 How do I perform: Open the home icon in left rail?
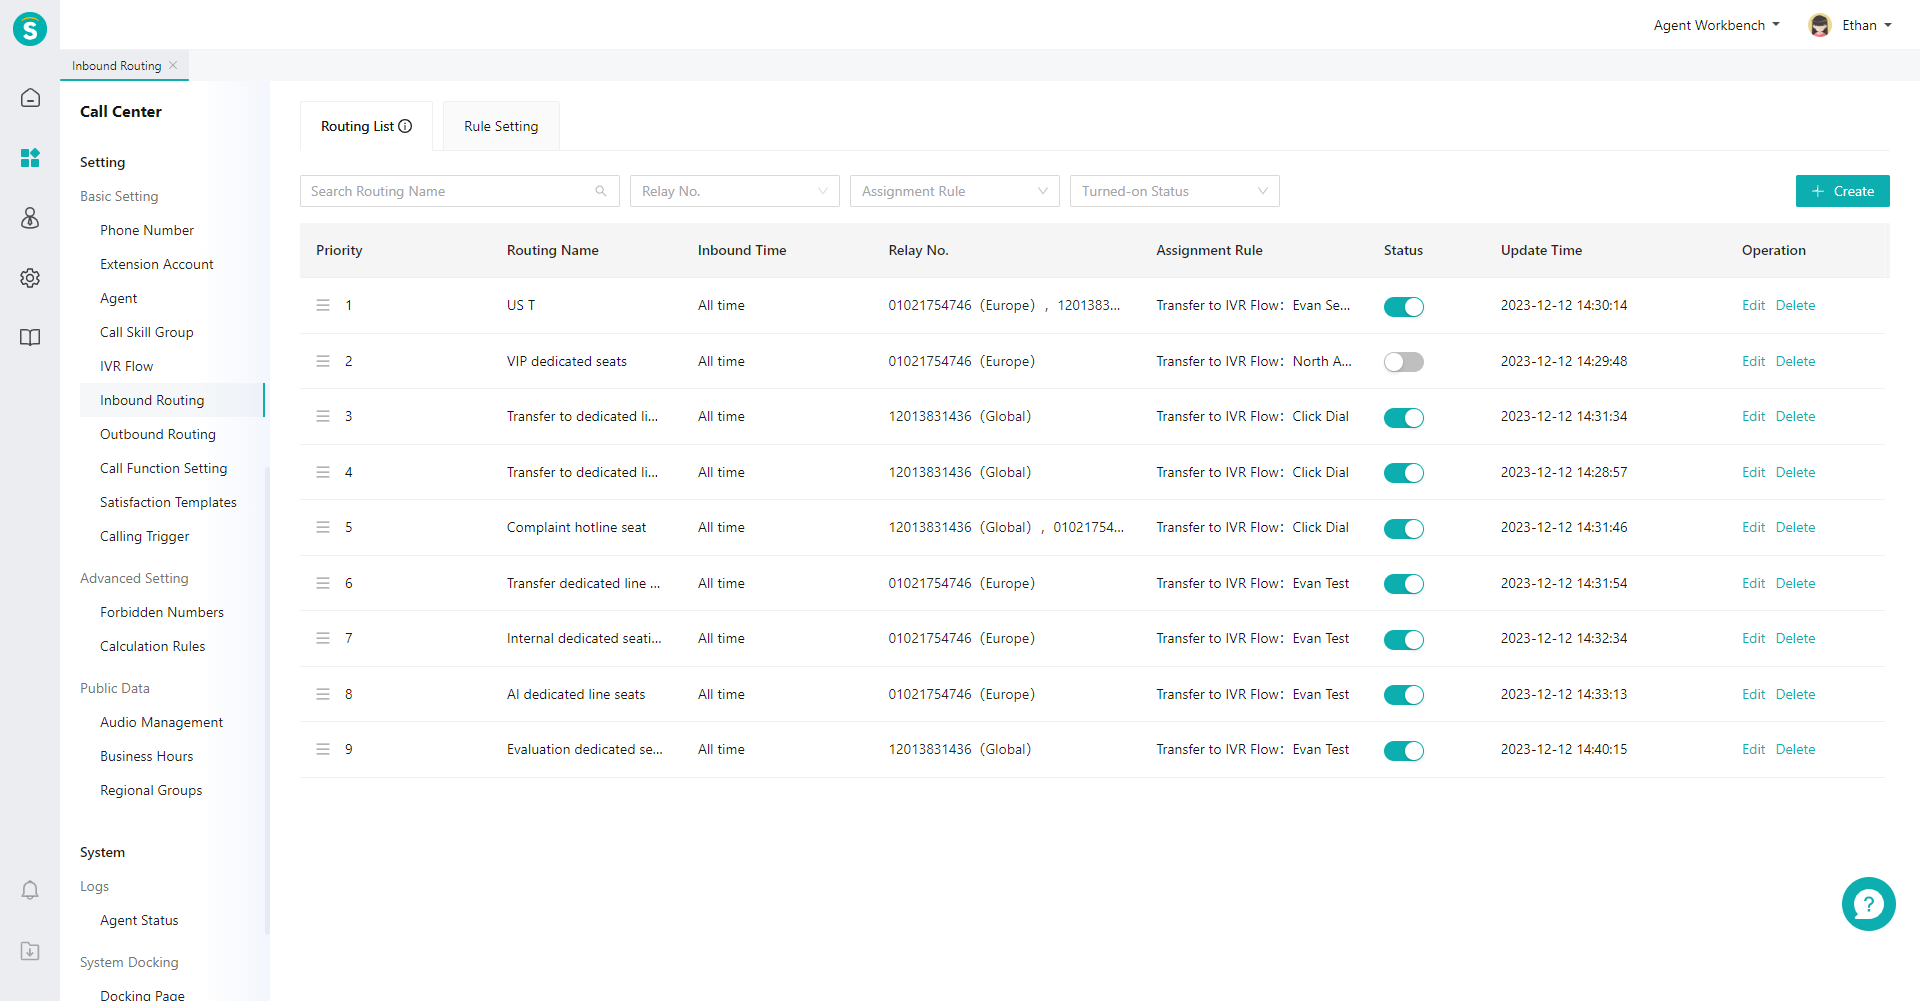30,98
